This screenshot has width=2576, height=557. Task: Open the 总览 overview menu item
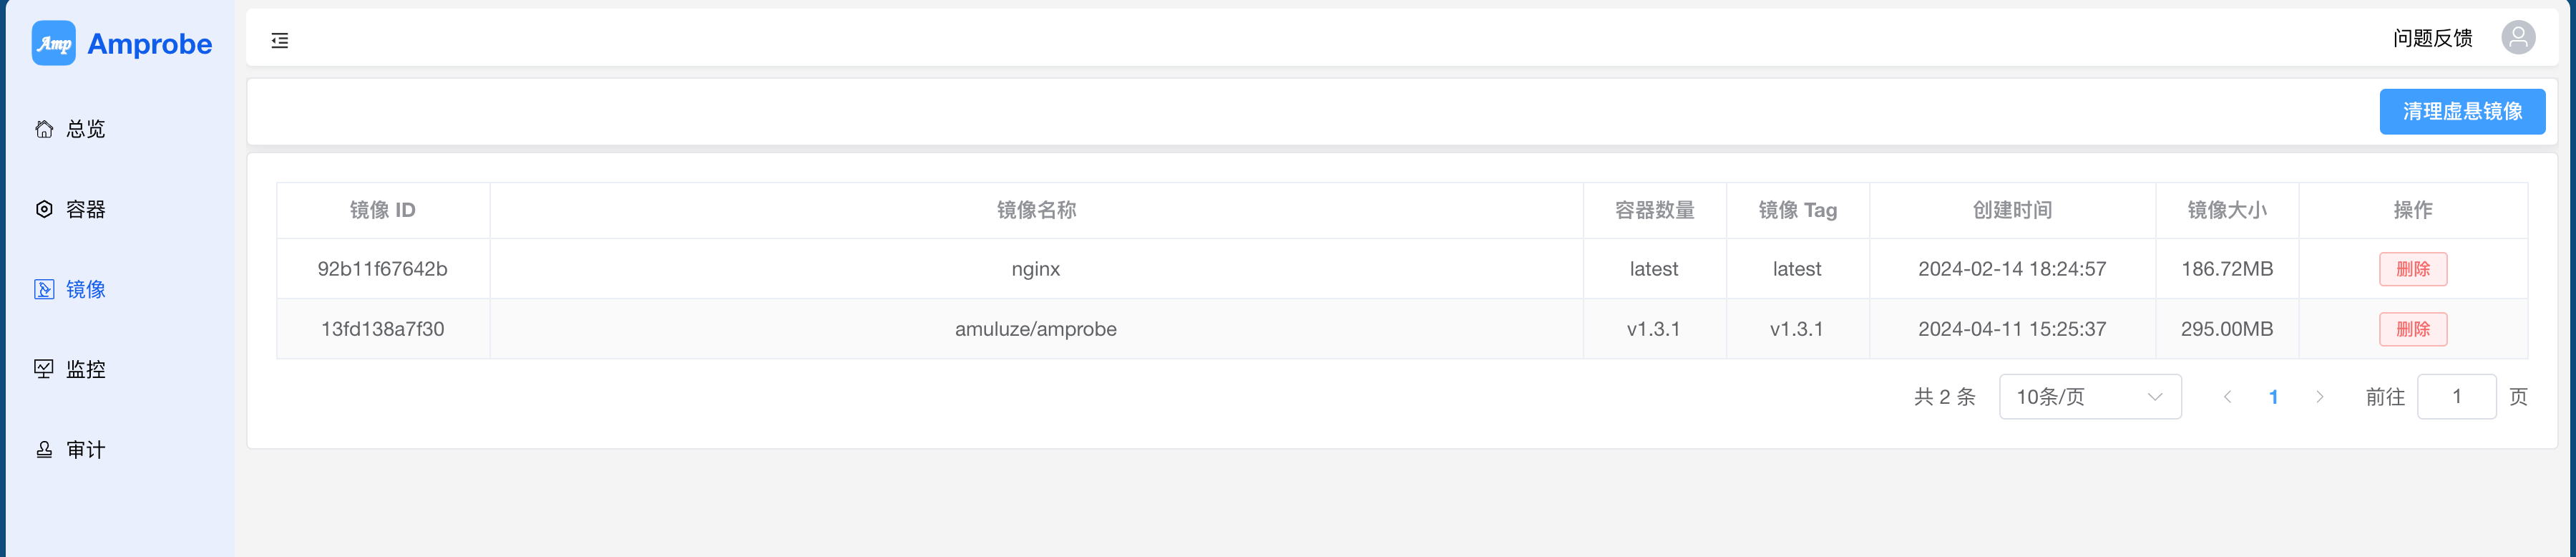(x=86, y=129)
